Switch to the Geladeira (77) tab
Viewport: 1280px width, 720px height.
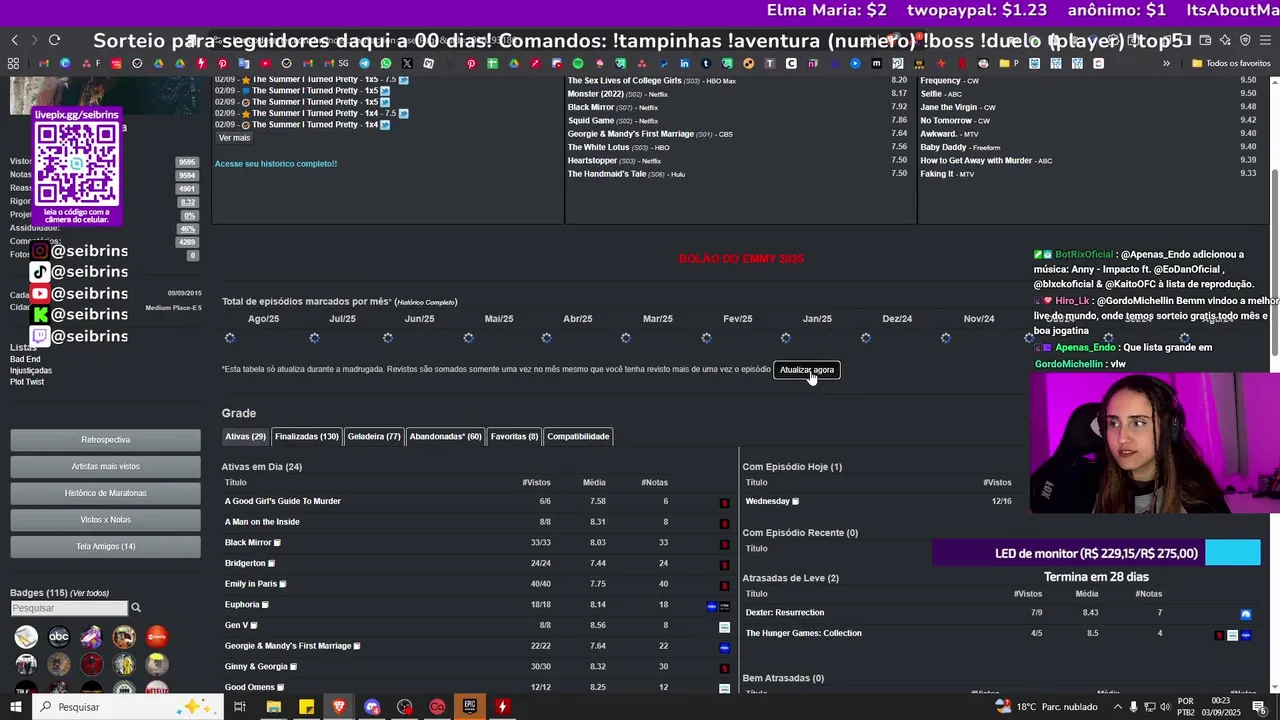coord(374,436)
